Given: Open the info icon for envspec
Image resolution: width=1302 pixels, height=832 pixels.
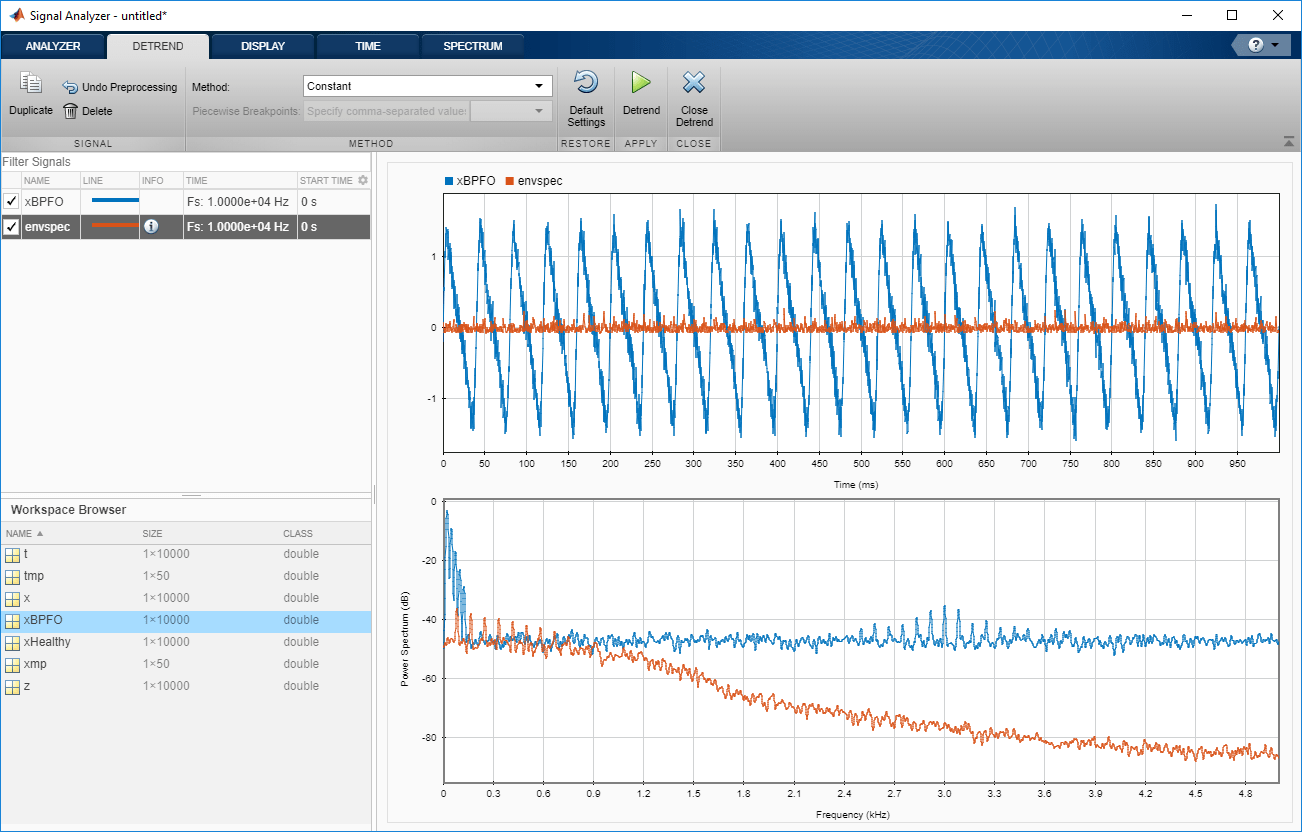Looking at the screenshot, I should coord(151,227).
